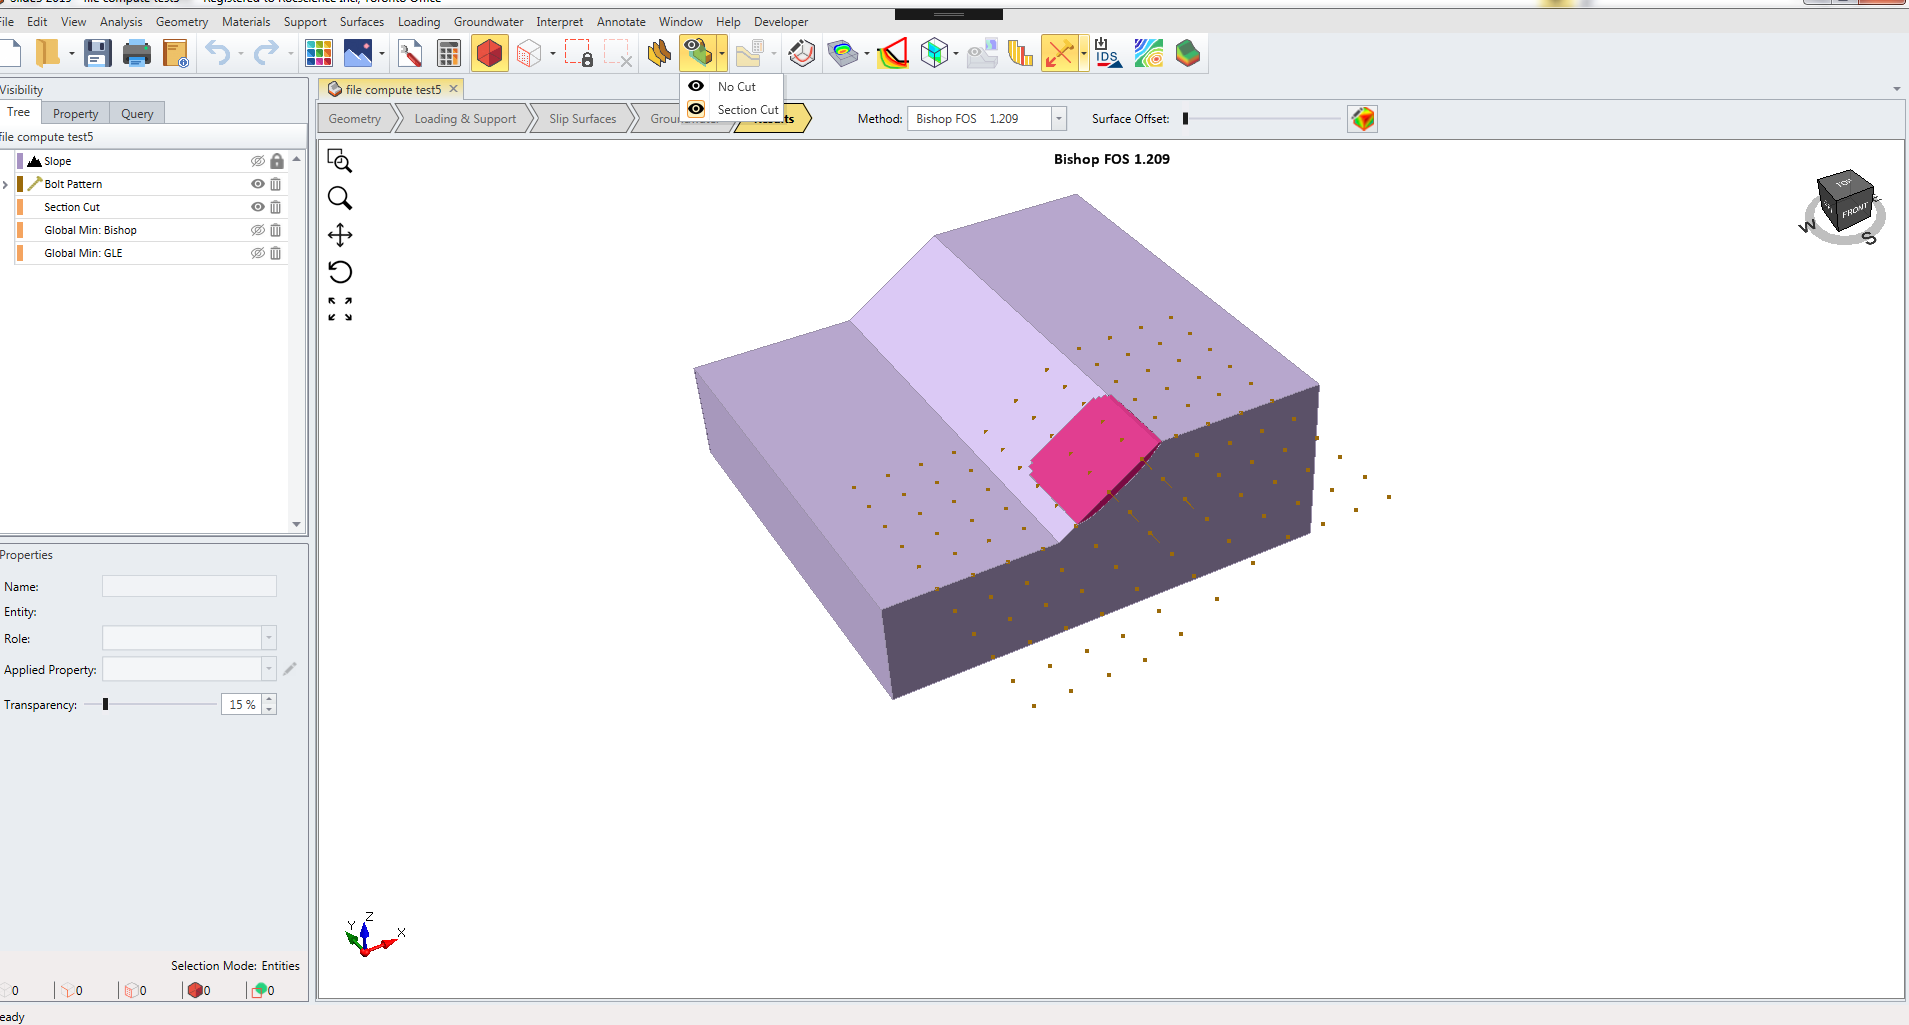The image size is (1909, 1025).
Task: Open dropdown arrow beside open folder icon
Action: pyautogui.click(x=72, y=54)
